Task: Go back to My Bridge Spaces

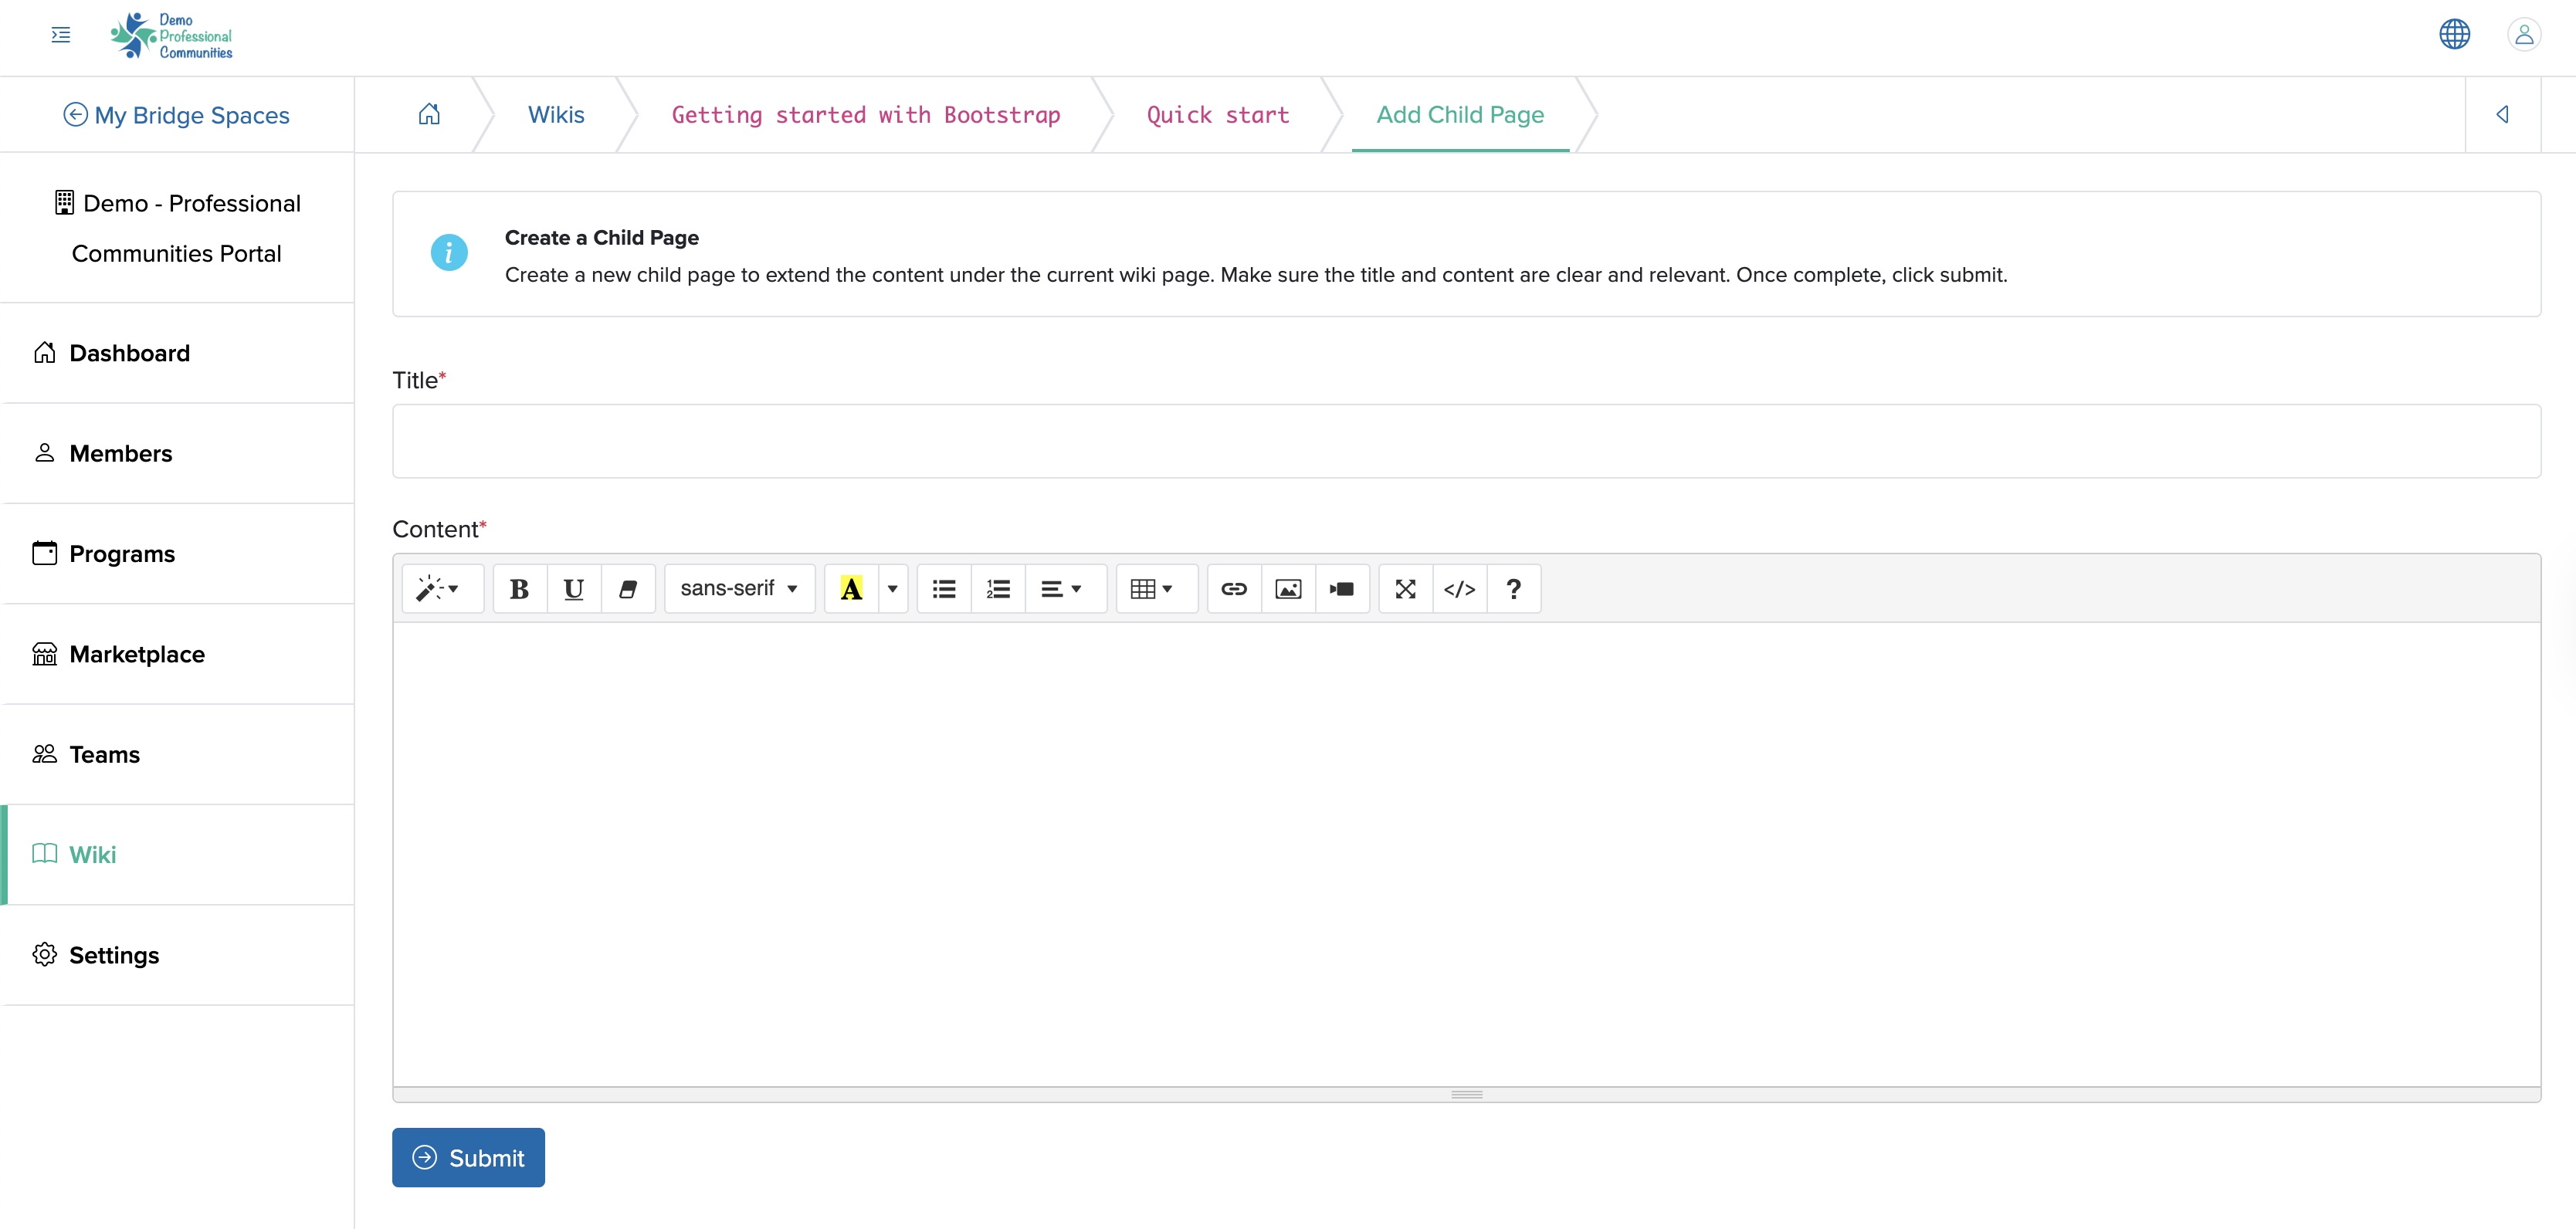Action: pos(177,115)
